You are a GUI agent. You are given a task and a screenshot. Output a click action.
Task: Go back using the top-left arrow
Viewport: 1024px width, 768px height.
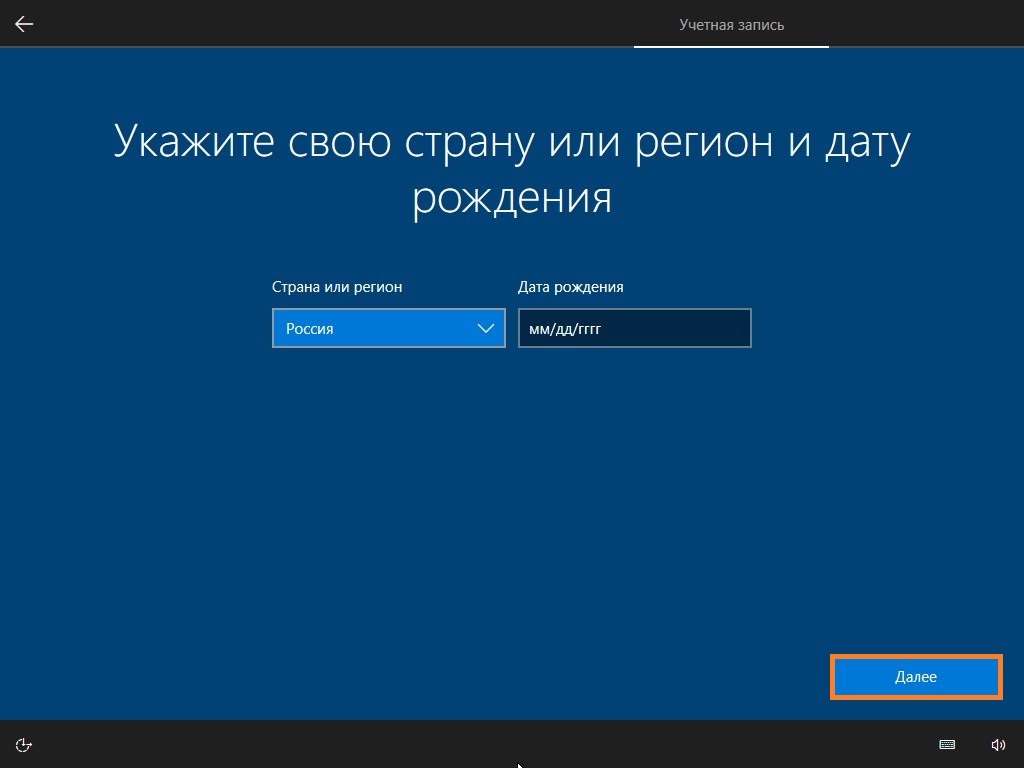pos(24,24)
